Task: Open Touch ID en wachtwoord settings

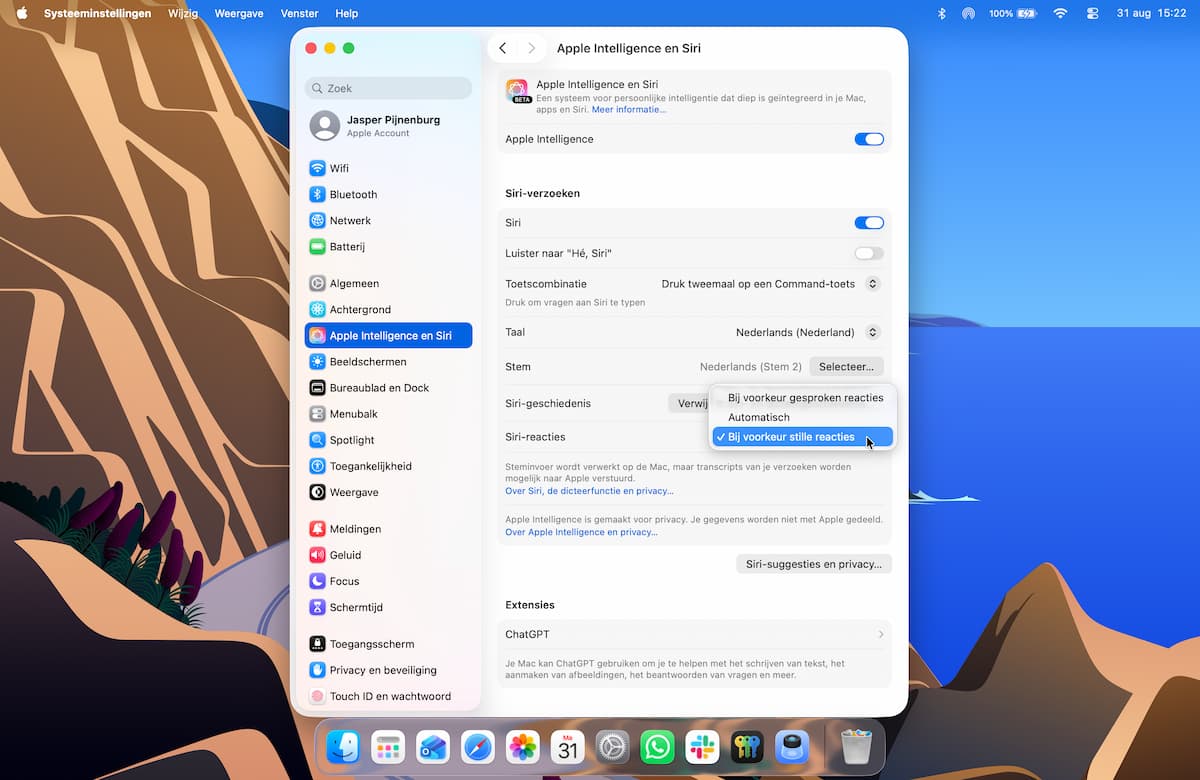Action: click(388, 695)
